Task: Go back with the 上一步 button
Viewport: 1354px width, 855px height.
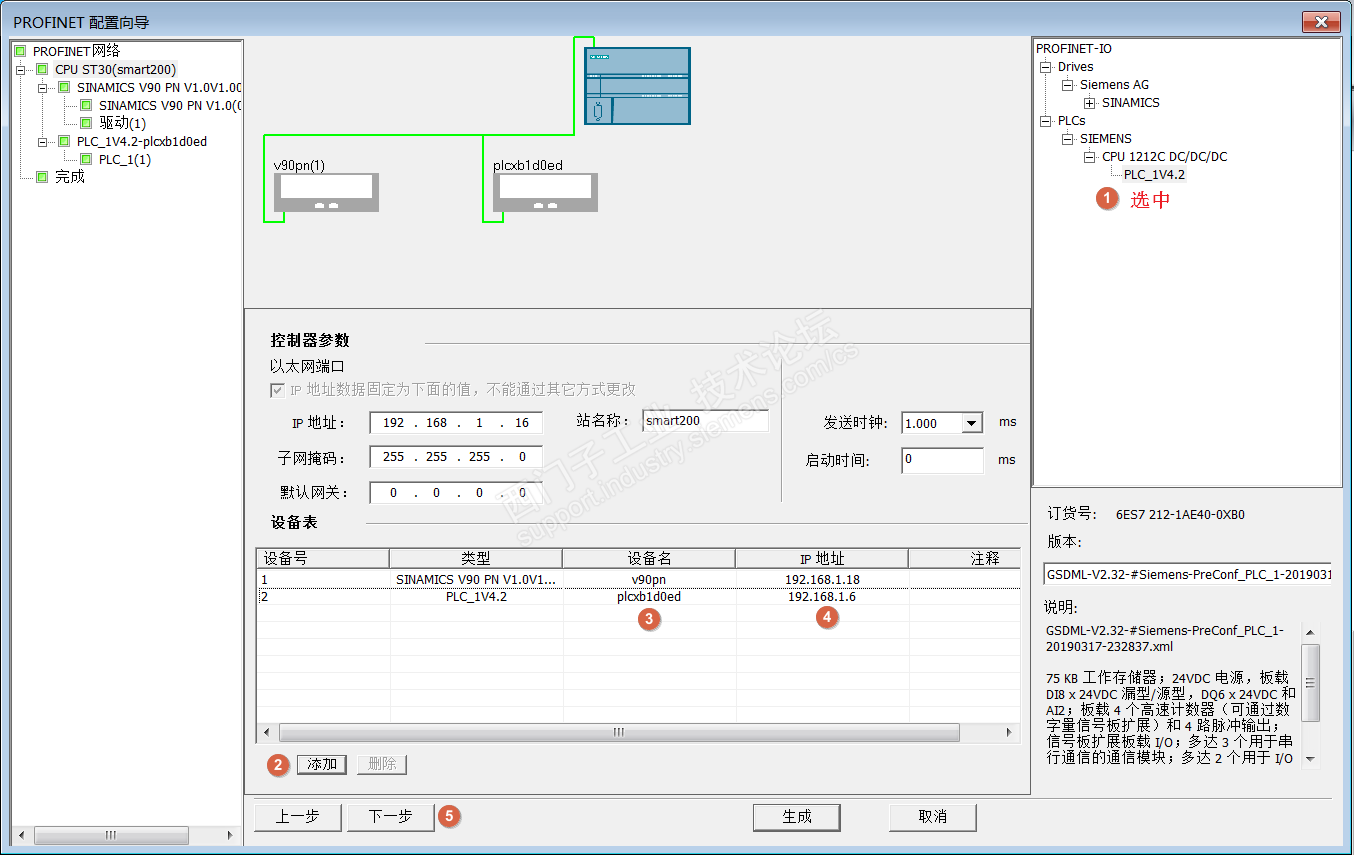Action: (298, 817)
